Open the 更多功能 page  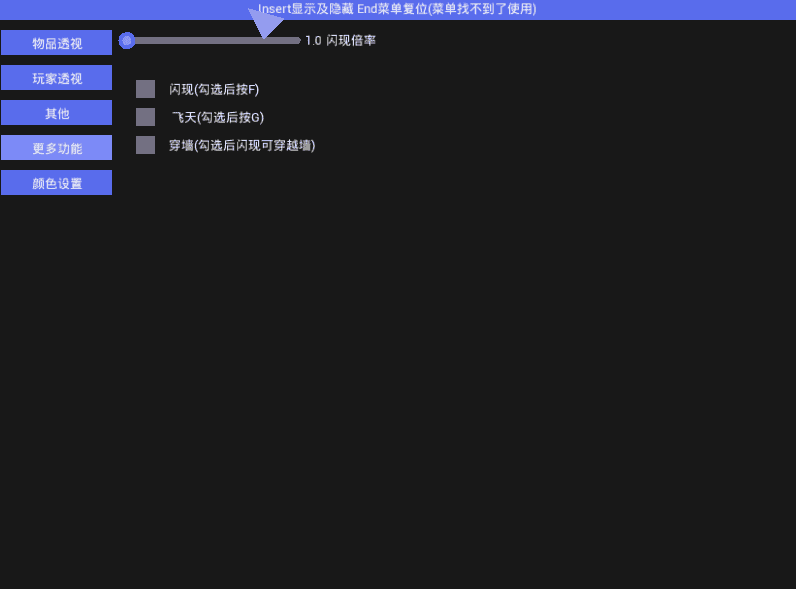point(56,148)
